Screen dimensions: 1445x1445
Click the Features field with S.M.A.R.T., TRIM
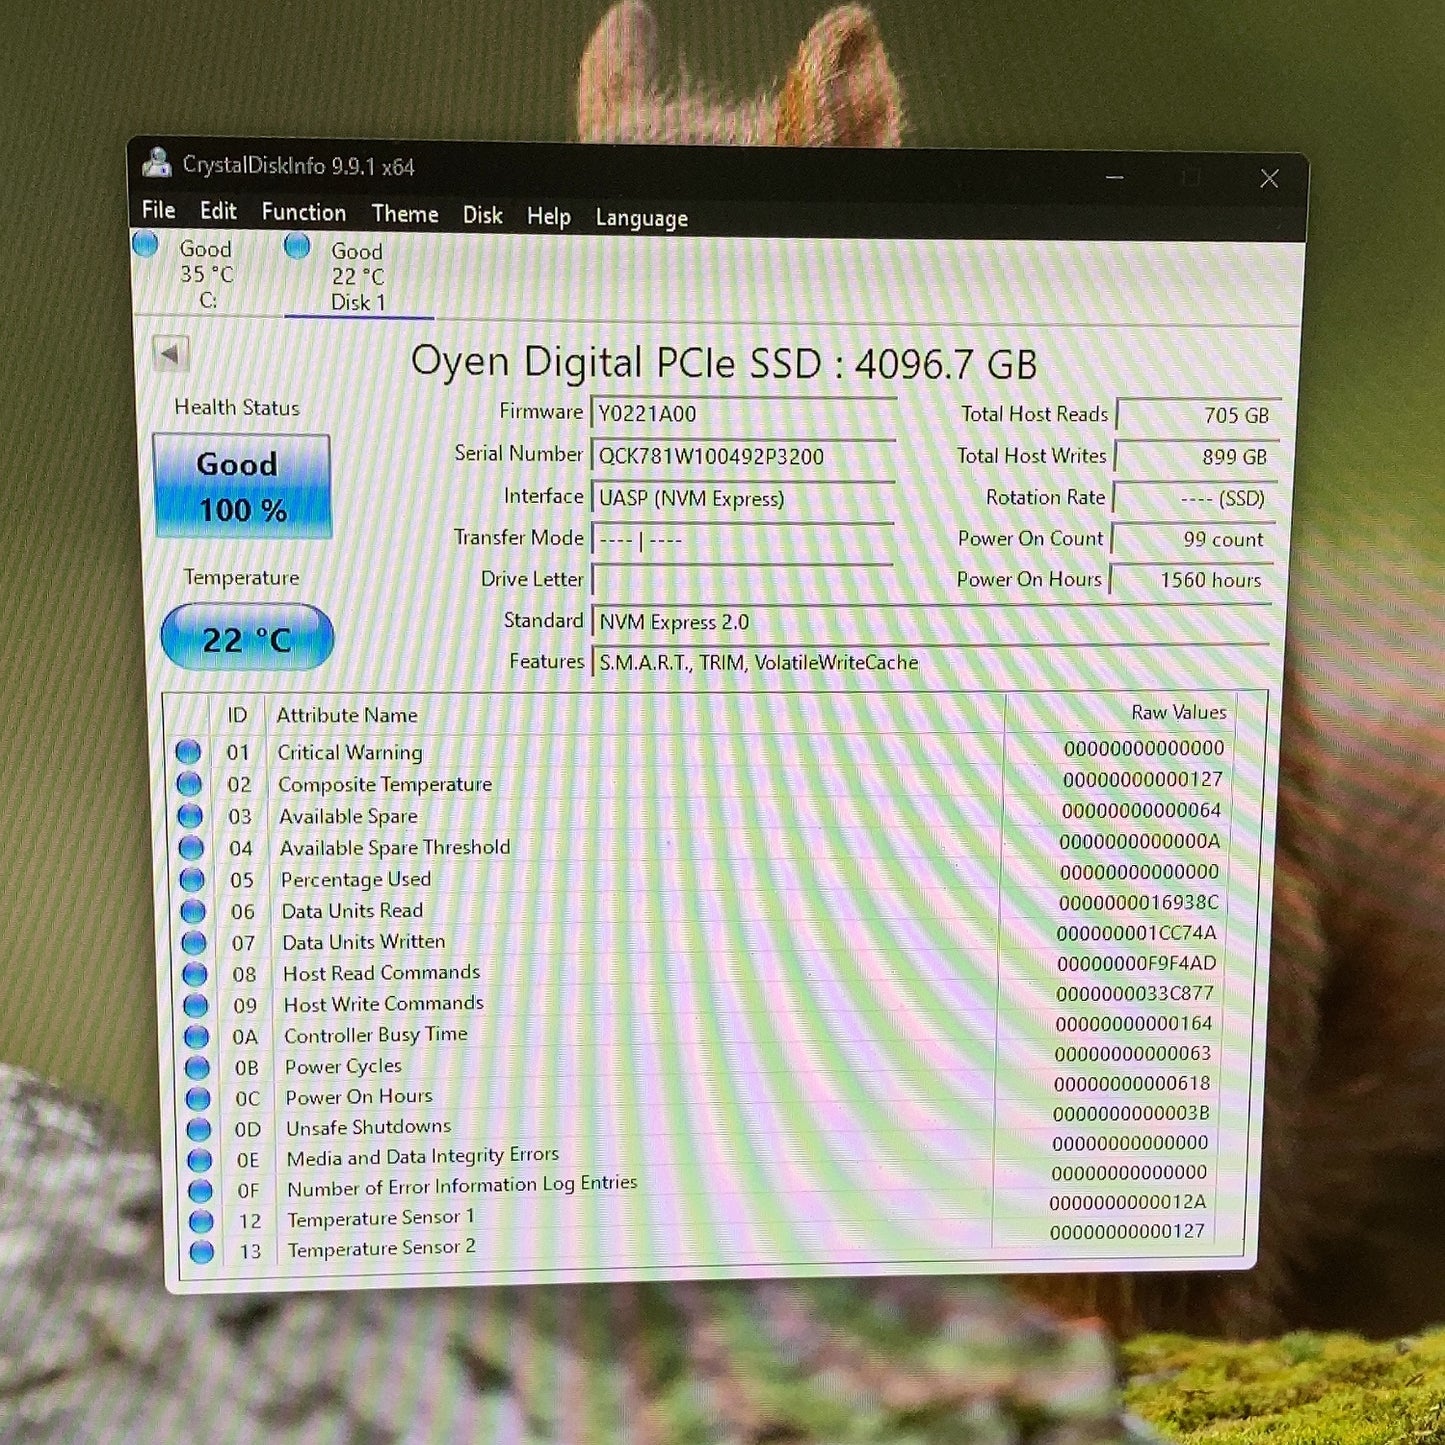931,662
